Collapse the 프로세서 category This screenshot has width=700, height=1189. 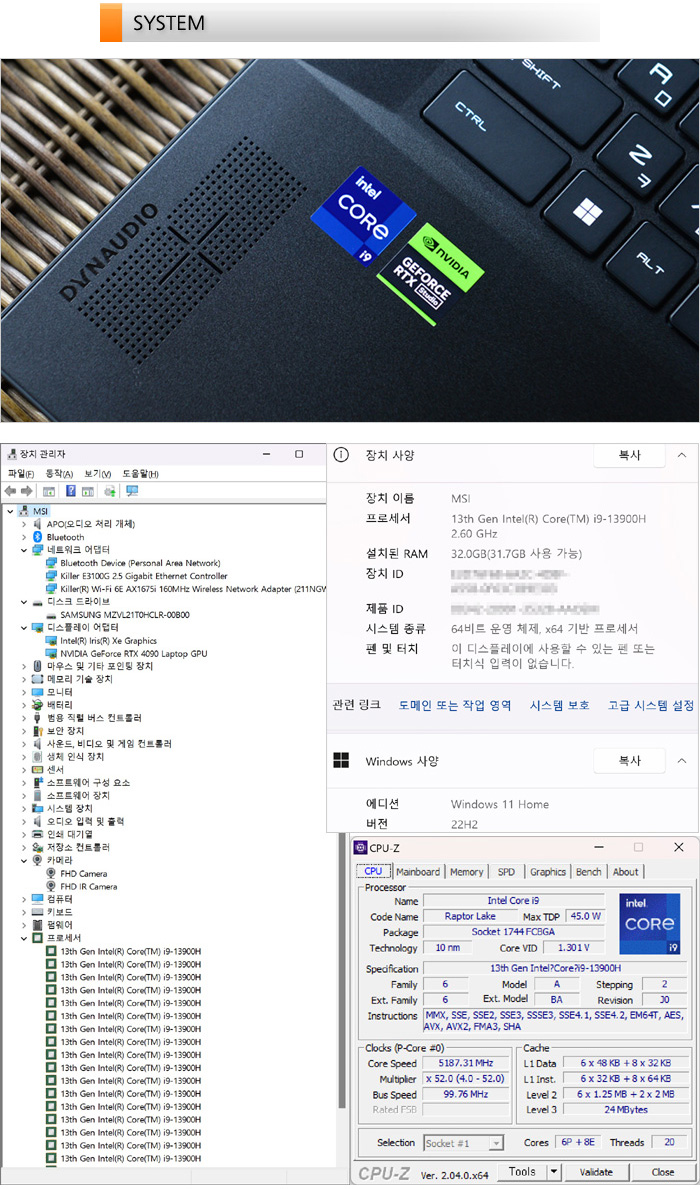24,938
